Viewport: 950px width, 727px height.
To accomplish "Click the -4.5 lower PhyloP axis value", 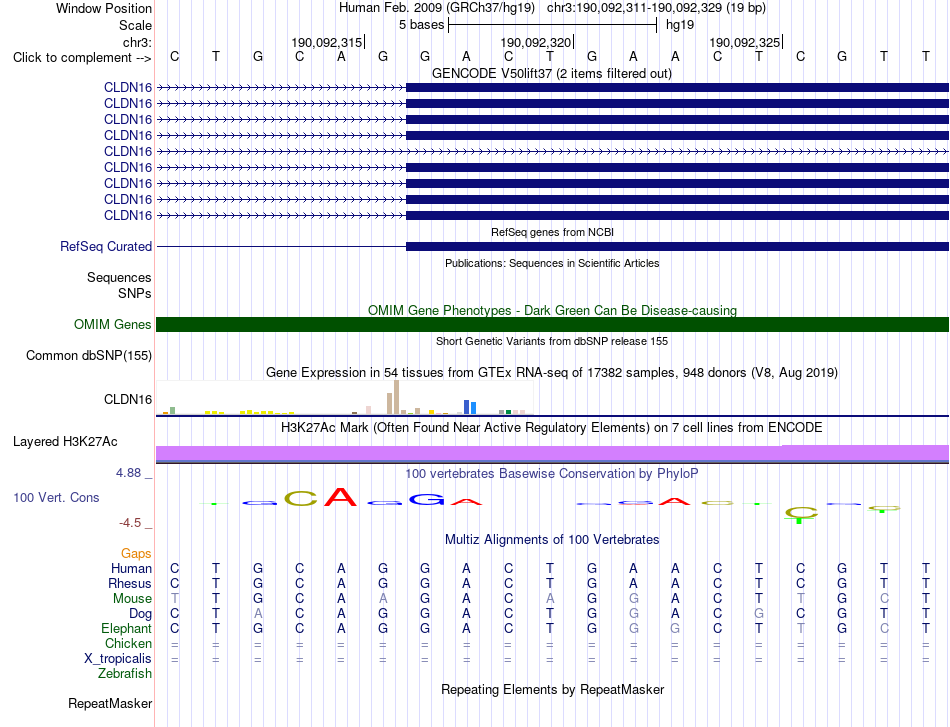I will tap(130, 523).
